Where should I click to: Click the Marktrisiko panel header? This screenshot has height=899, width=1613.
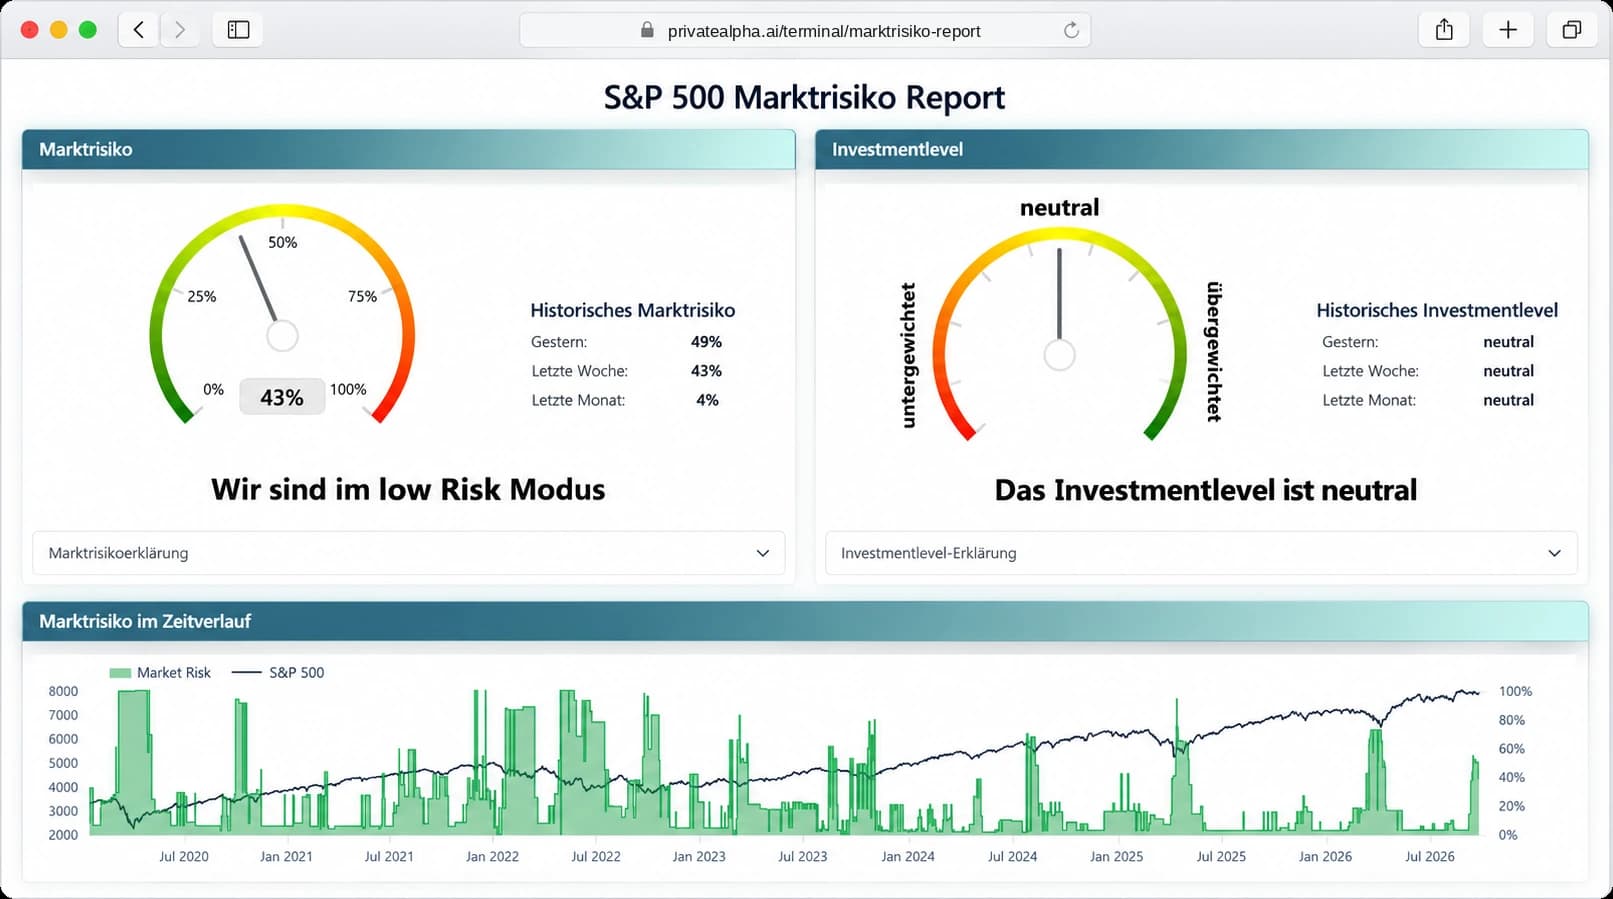click(x=409, y=149)
